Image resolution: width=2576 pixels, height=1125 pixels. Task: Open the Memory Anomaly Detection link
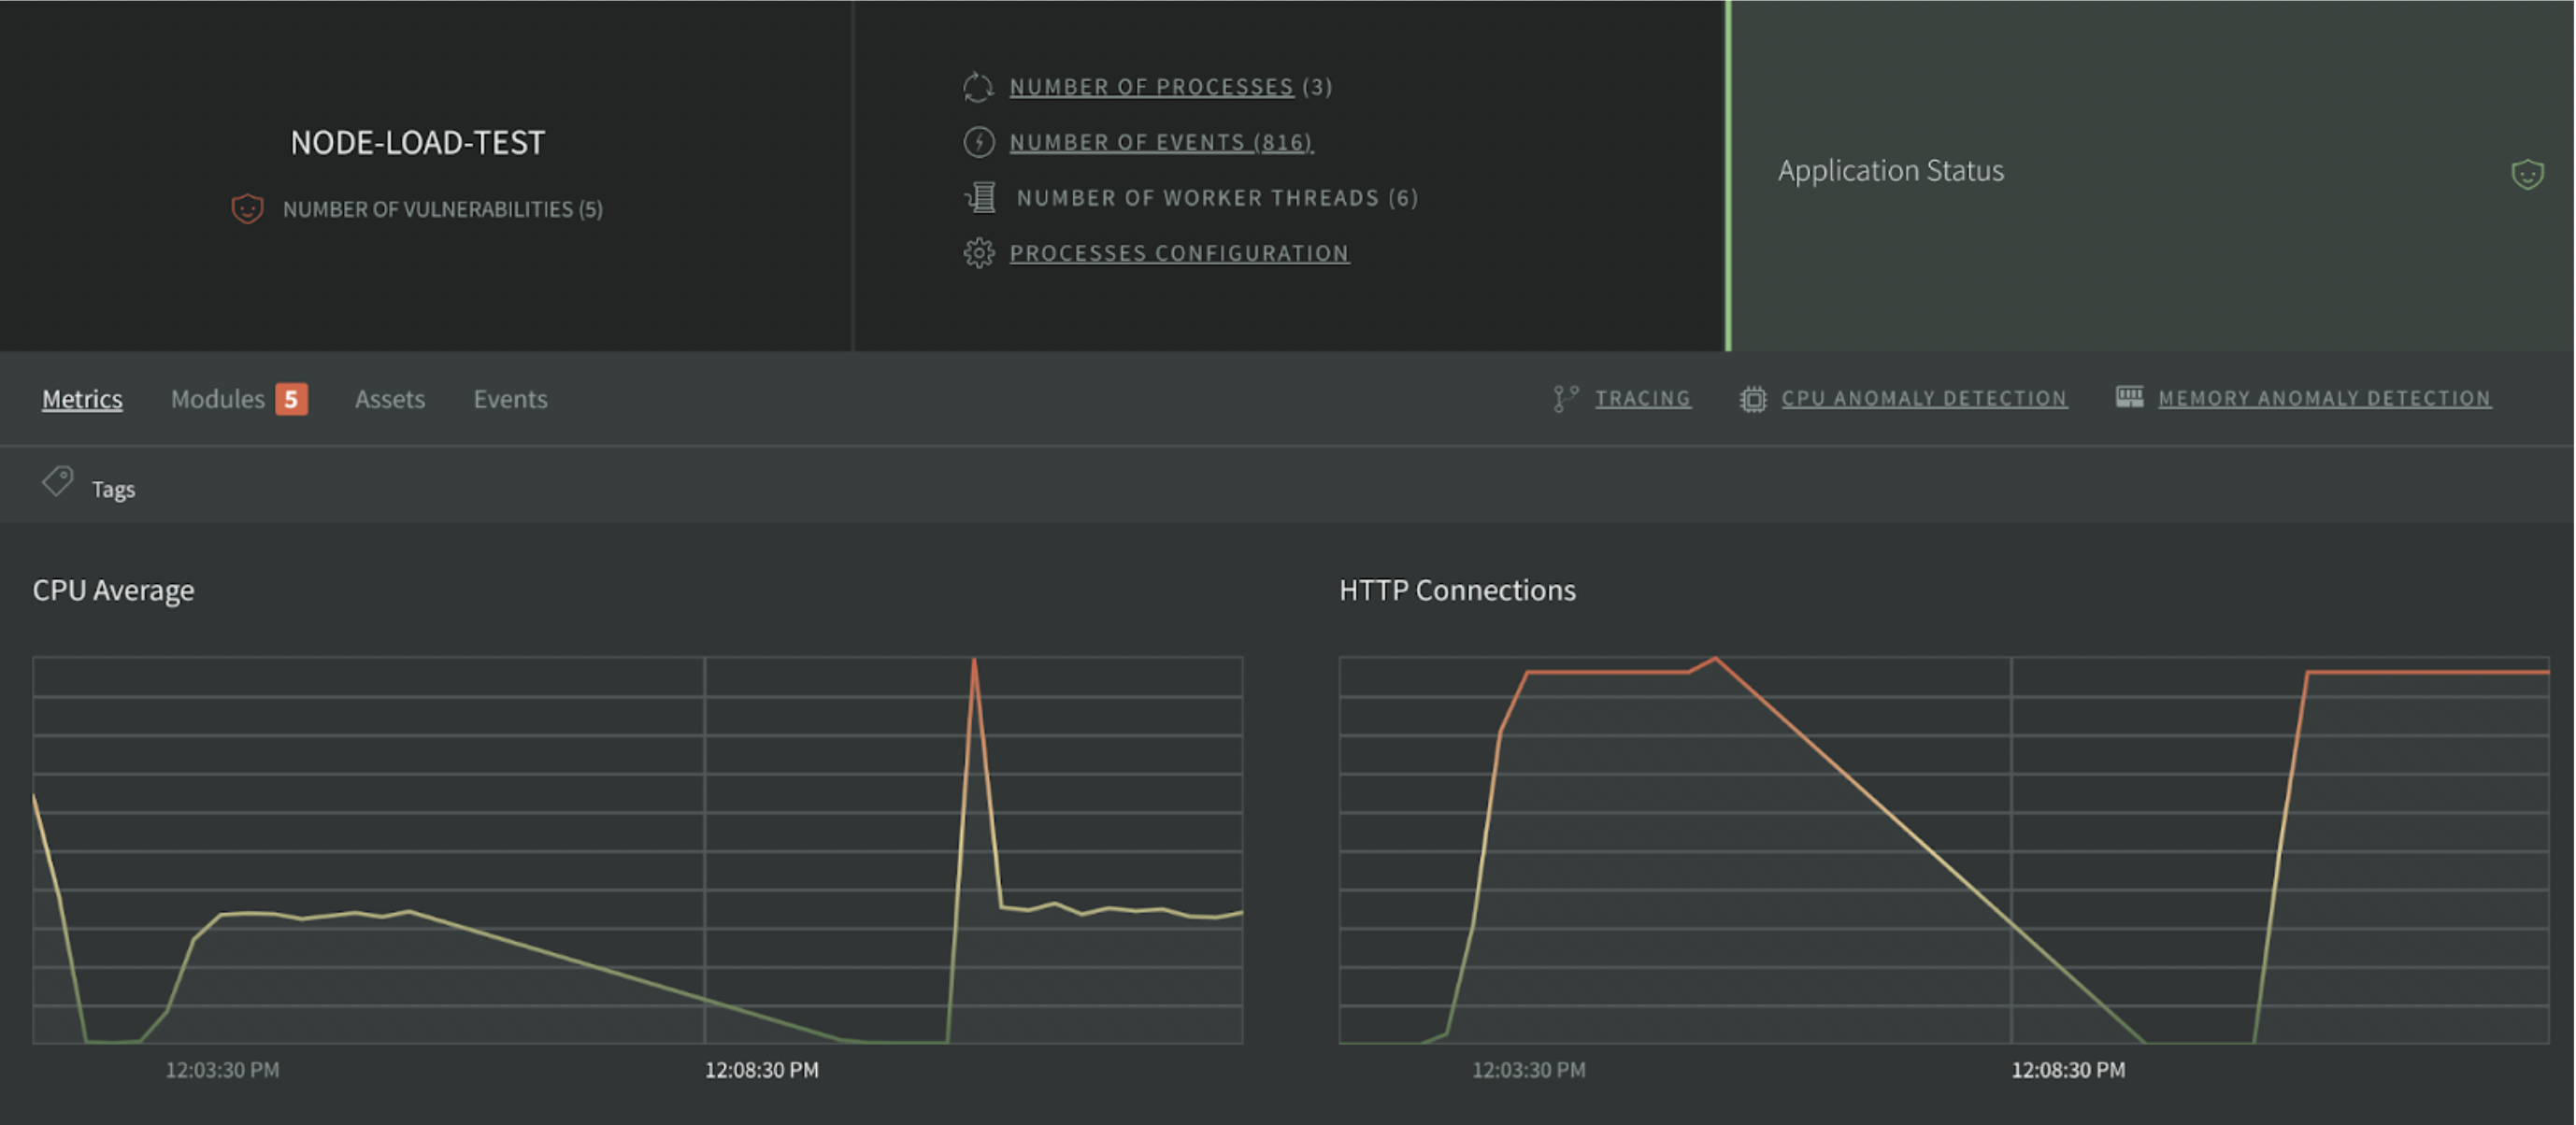point(2323,398)
